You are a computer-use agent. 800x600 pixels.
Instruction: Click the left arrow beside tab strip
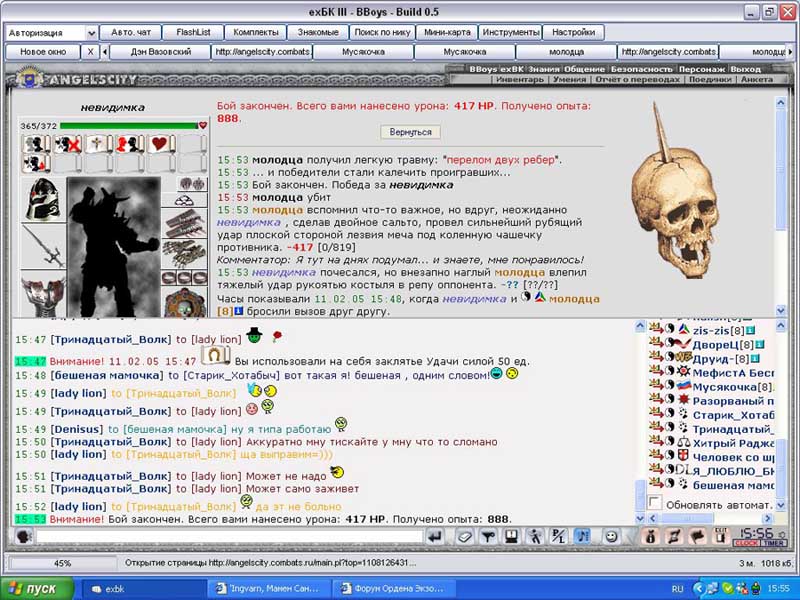(105, 52)
